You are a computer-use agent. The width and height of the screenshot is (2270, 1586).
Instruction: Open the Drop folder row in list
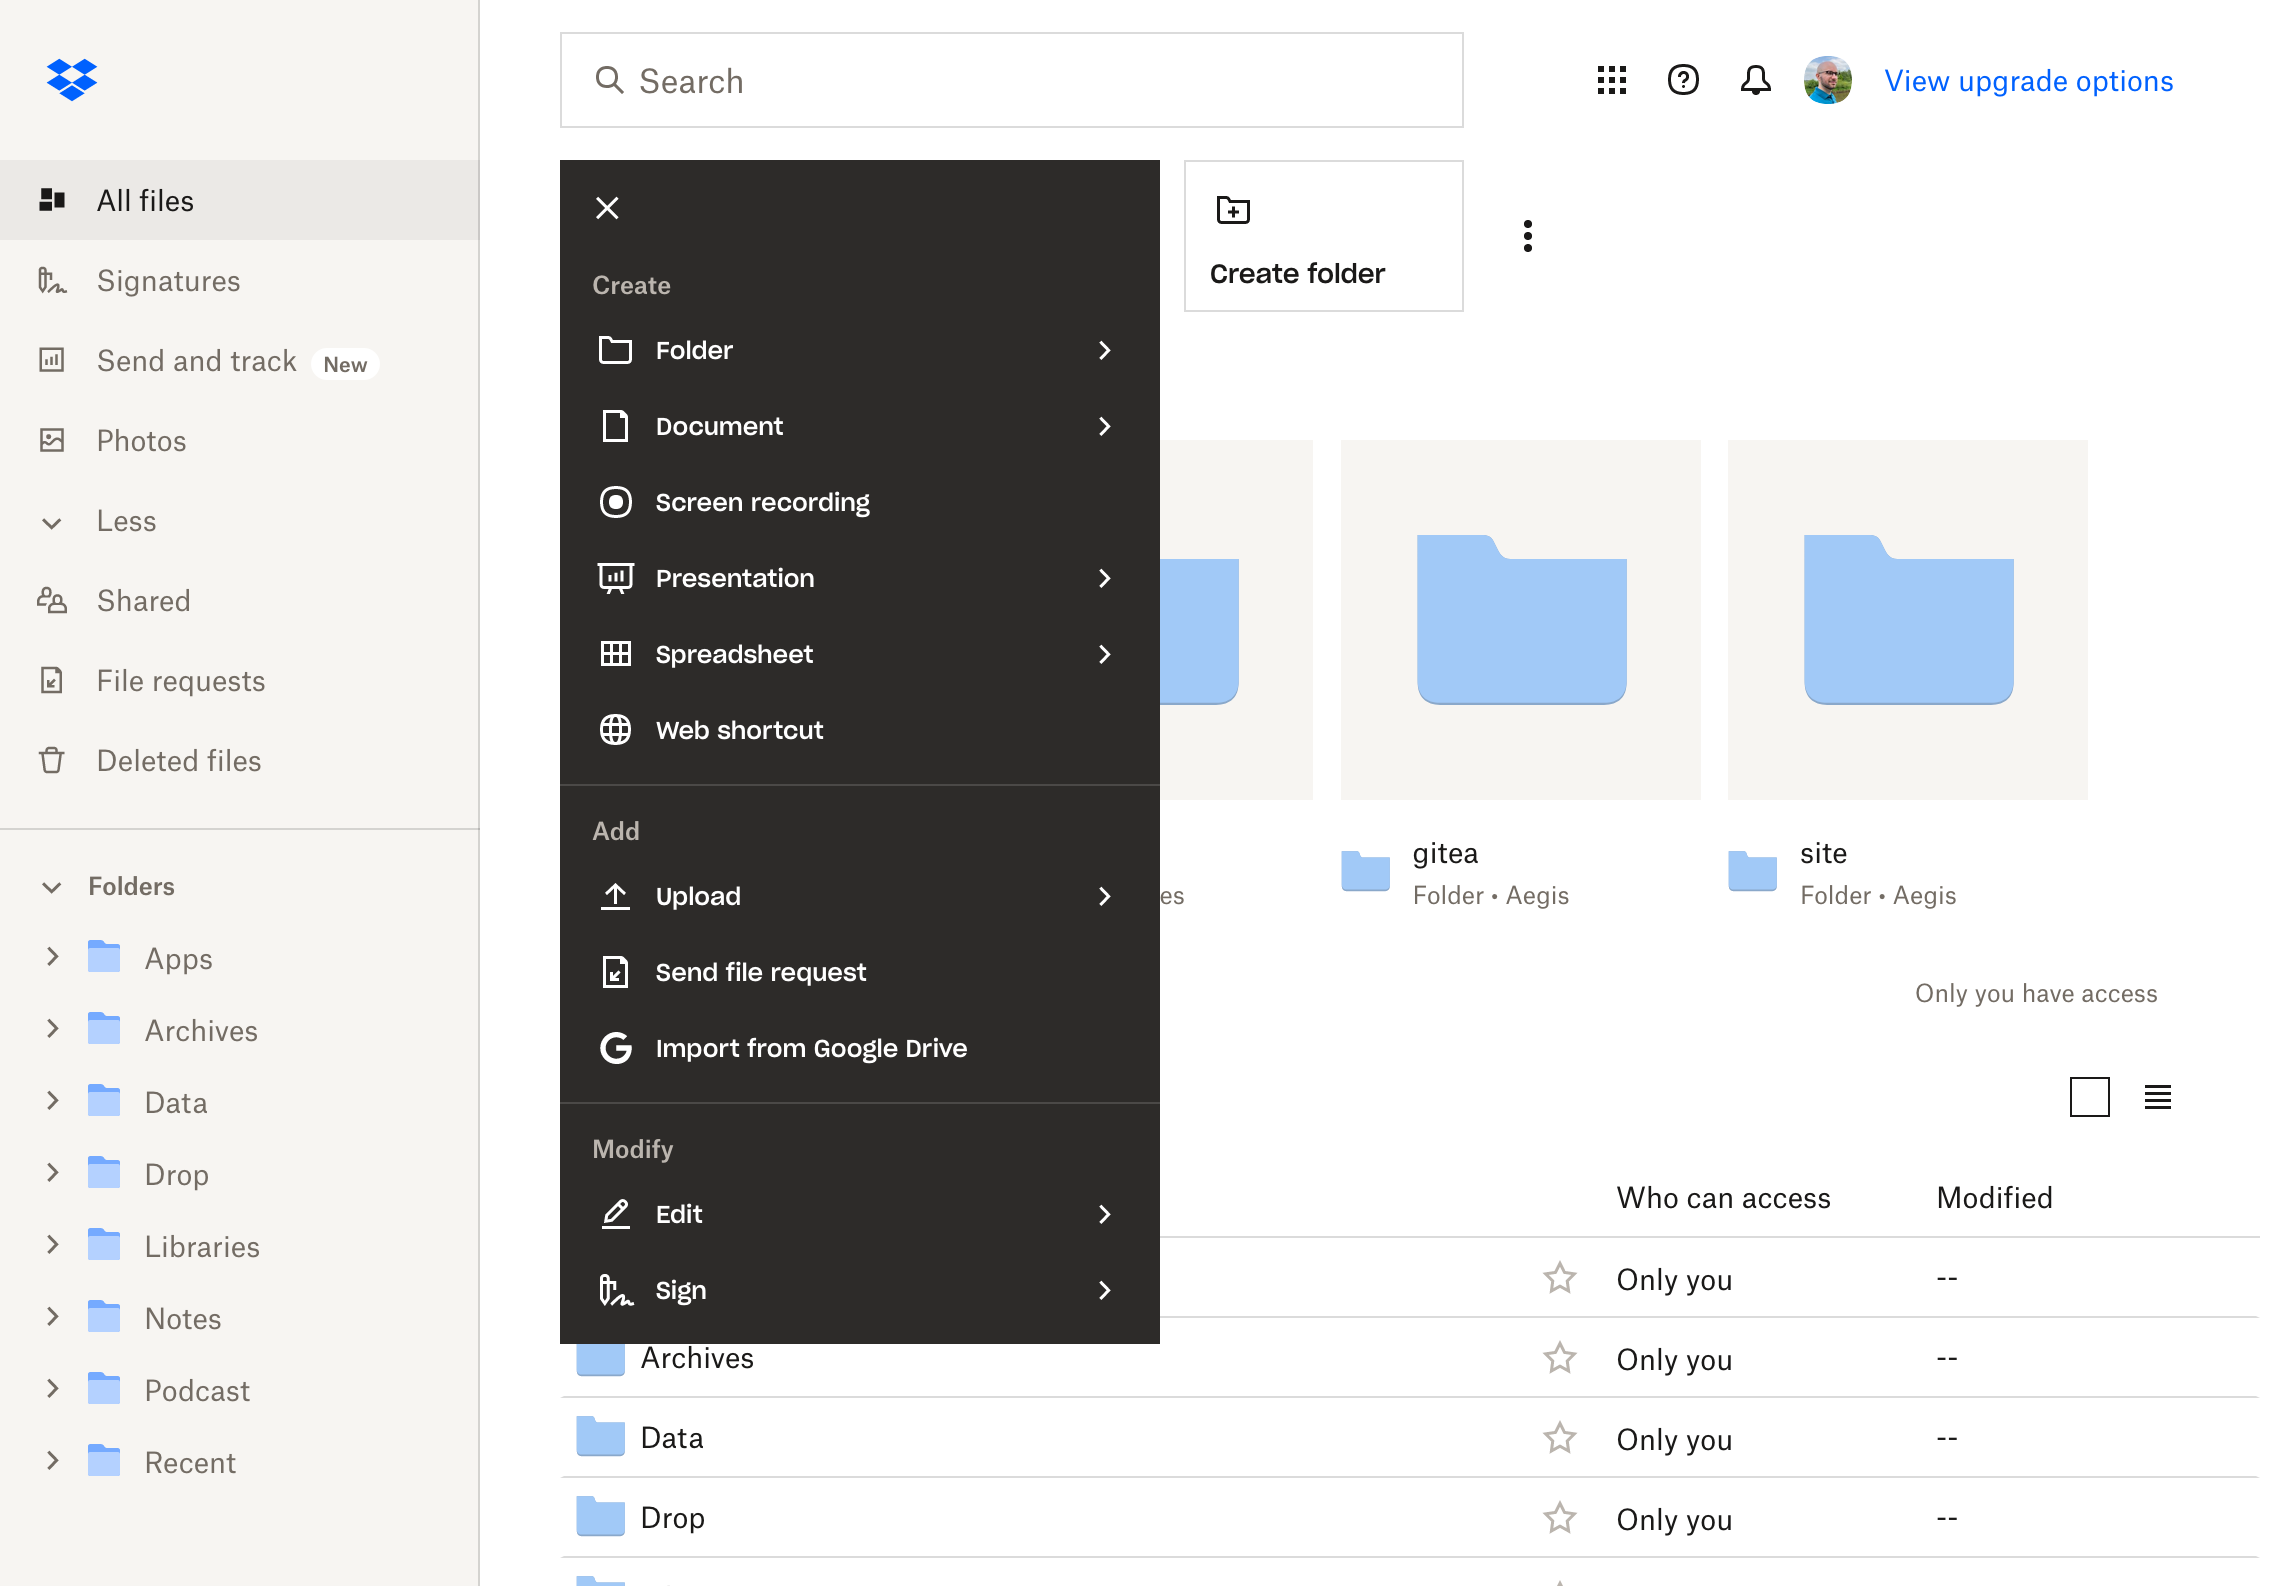pyautogui.click(x=1409, y=1518)
